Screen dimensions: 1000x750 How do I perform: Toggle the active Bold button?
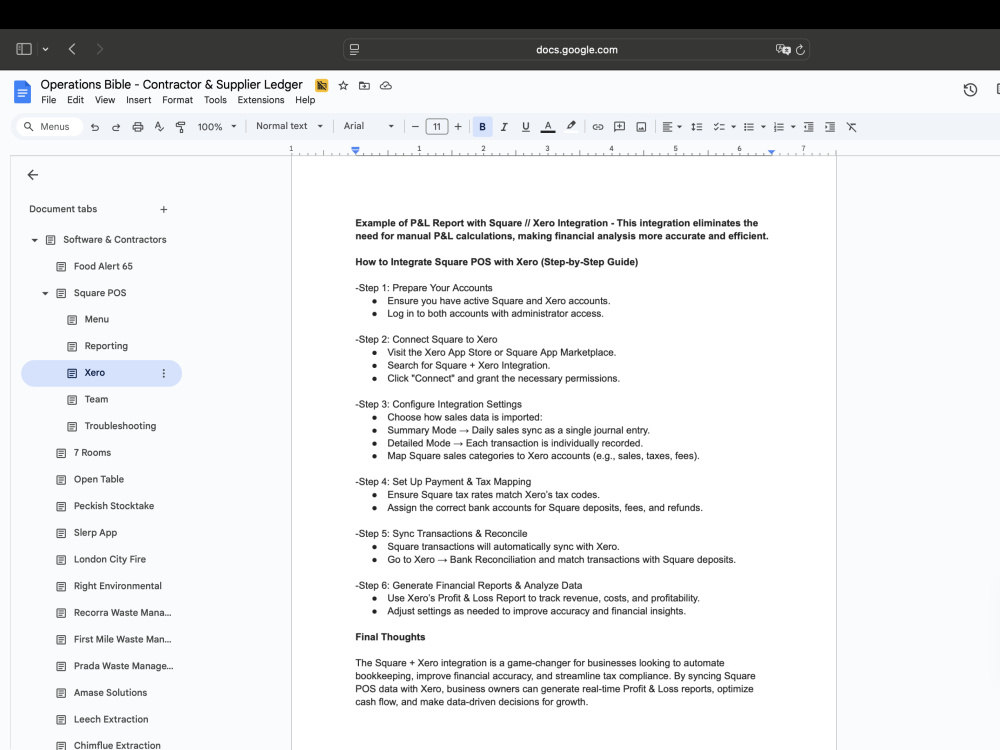(482, 127)
